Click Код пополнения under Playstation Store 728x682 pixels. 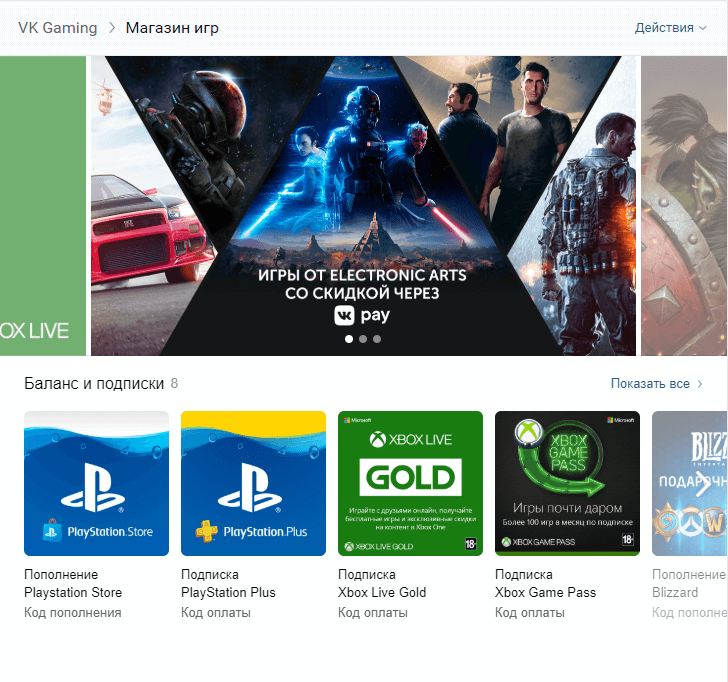(x=72, y=613)
